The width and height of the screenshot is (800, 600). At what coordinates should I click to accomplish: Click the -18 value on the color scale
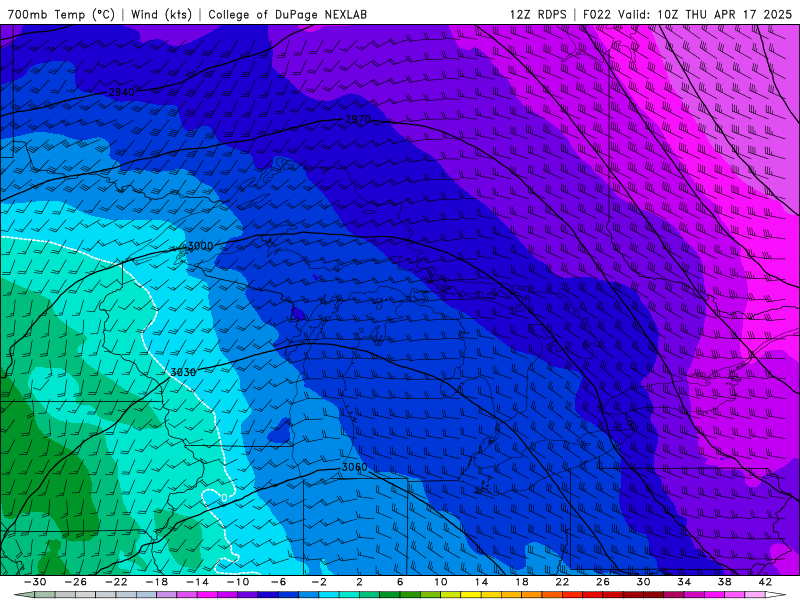point(157,582)
